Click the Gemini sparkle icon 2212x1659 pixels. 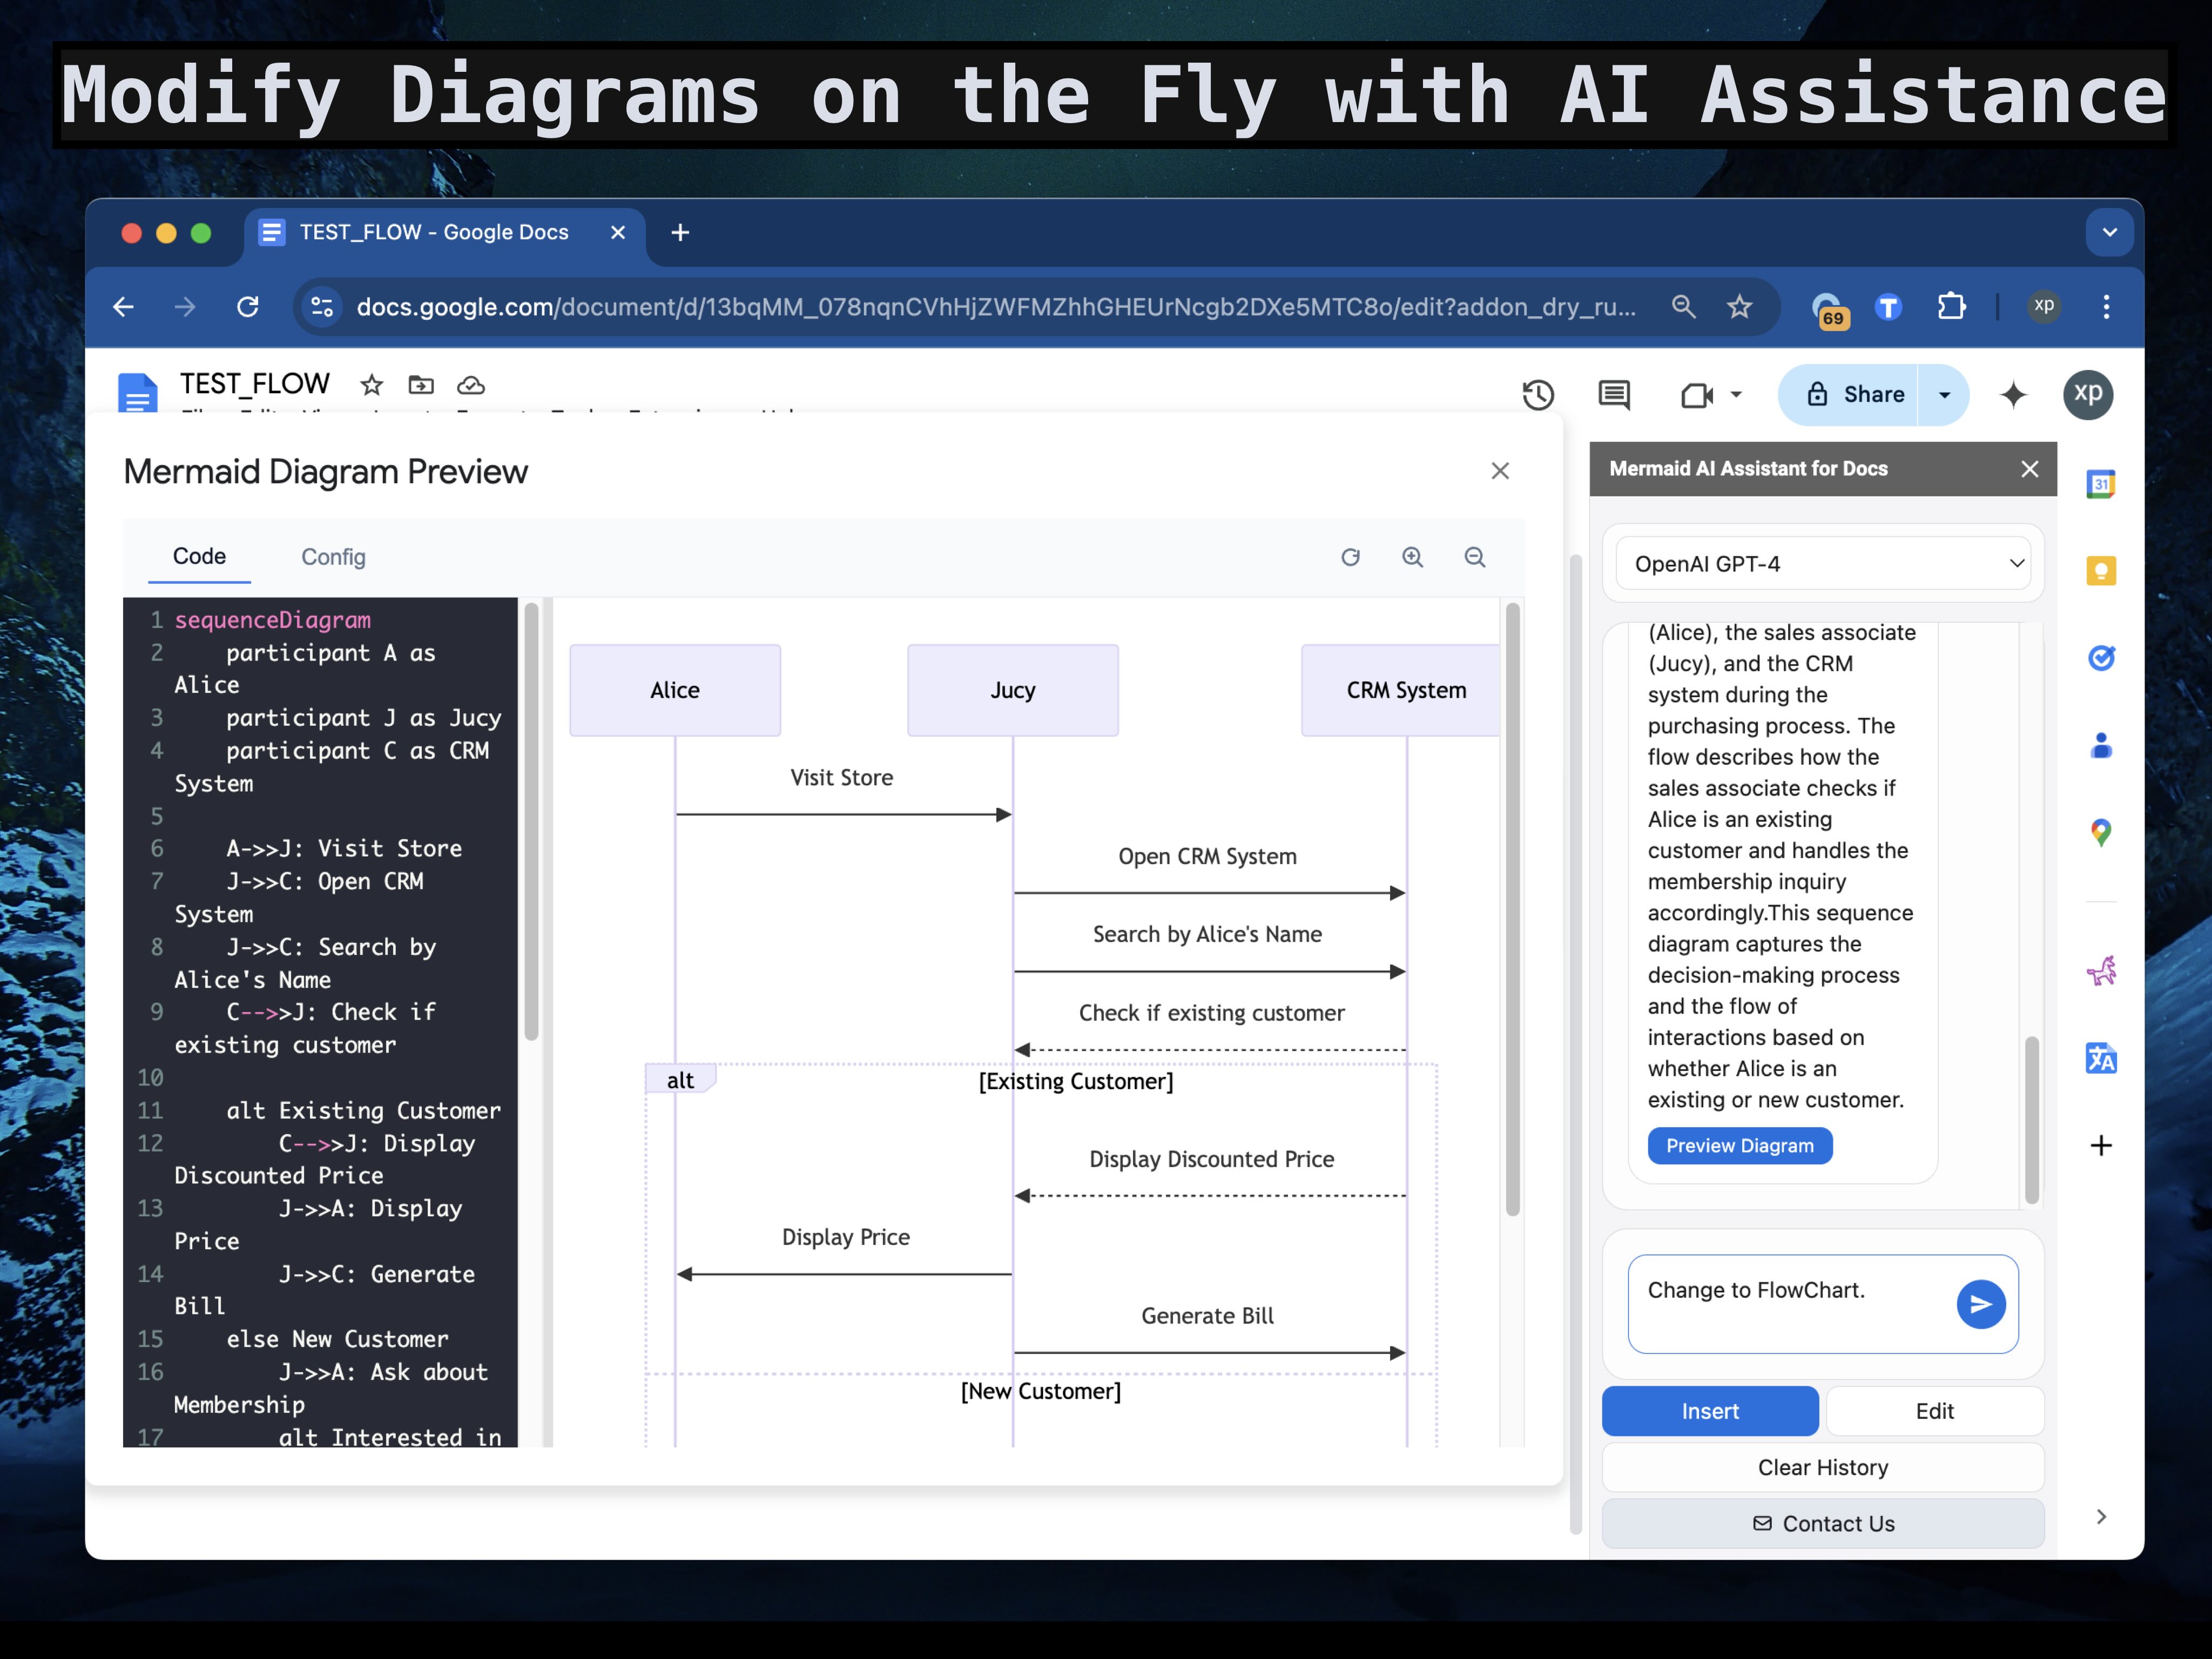[x=2013, y=394]
